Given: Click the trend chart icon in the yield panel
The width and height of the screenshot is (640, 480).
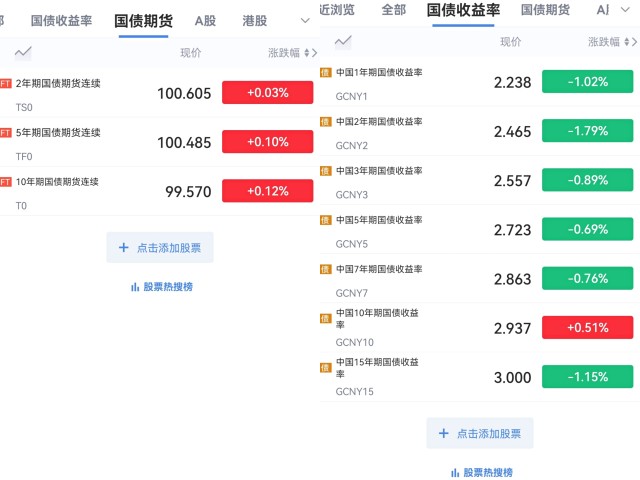Looking at the screenshot, I should point(343,41).
